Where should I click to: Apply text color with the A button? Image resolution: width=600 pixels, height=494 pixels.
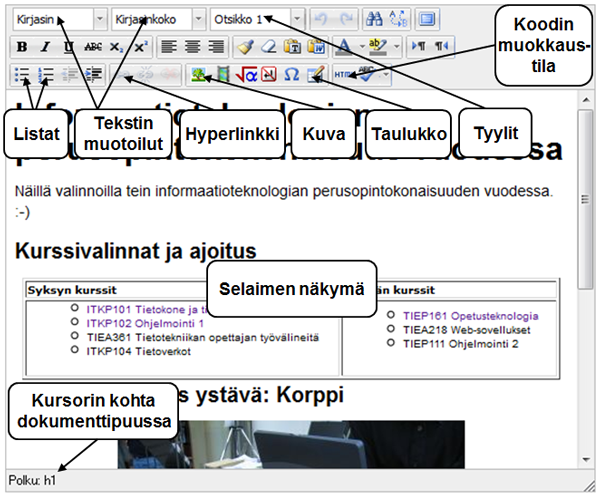click(x=344, y=47)
